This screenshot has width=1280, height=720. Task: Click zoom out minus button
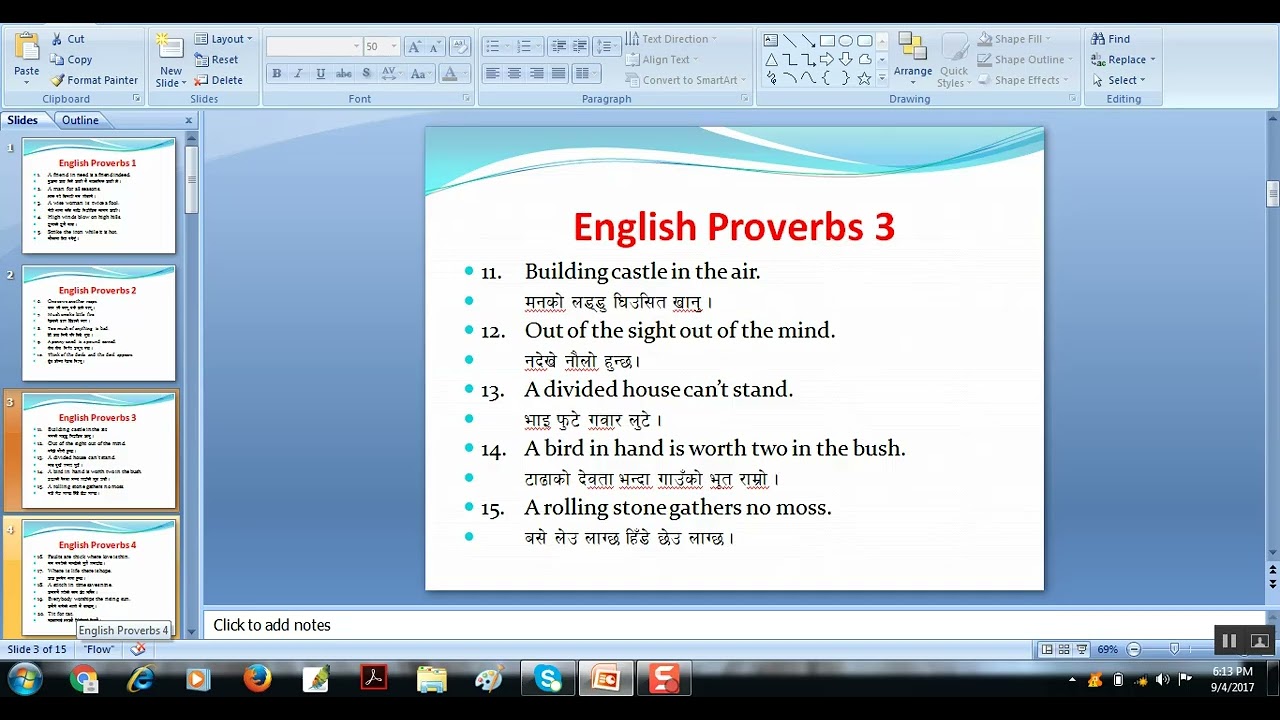[x=1133, y=649]
